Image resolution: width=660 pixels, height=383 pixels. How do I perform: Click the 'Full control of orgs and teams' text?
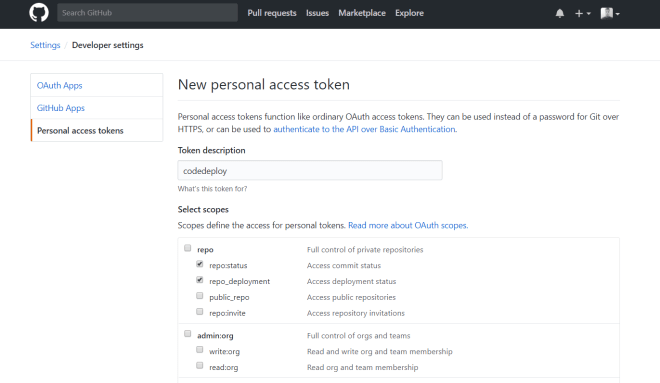(x=358, y=335)
